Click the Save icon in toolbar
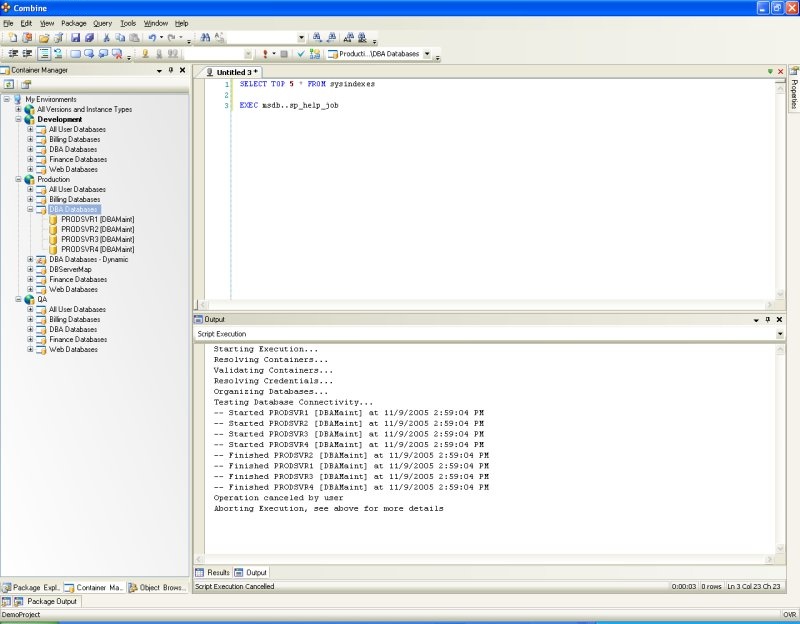The width and height of the screenshot is (800, 624). point(75,38)
